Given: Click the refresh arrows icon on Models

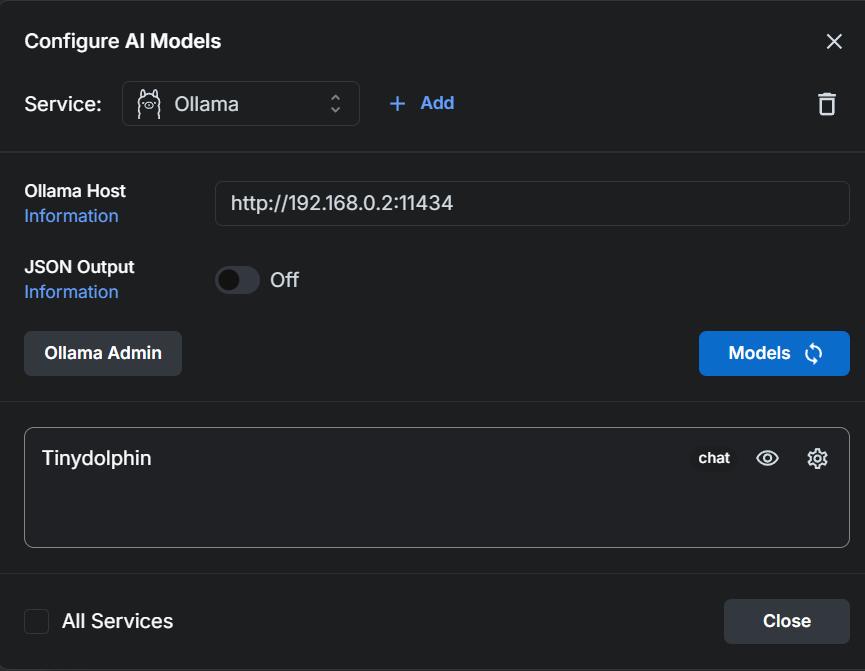Looking at the screenshot, I should [x=813, y=354].
